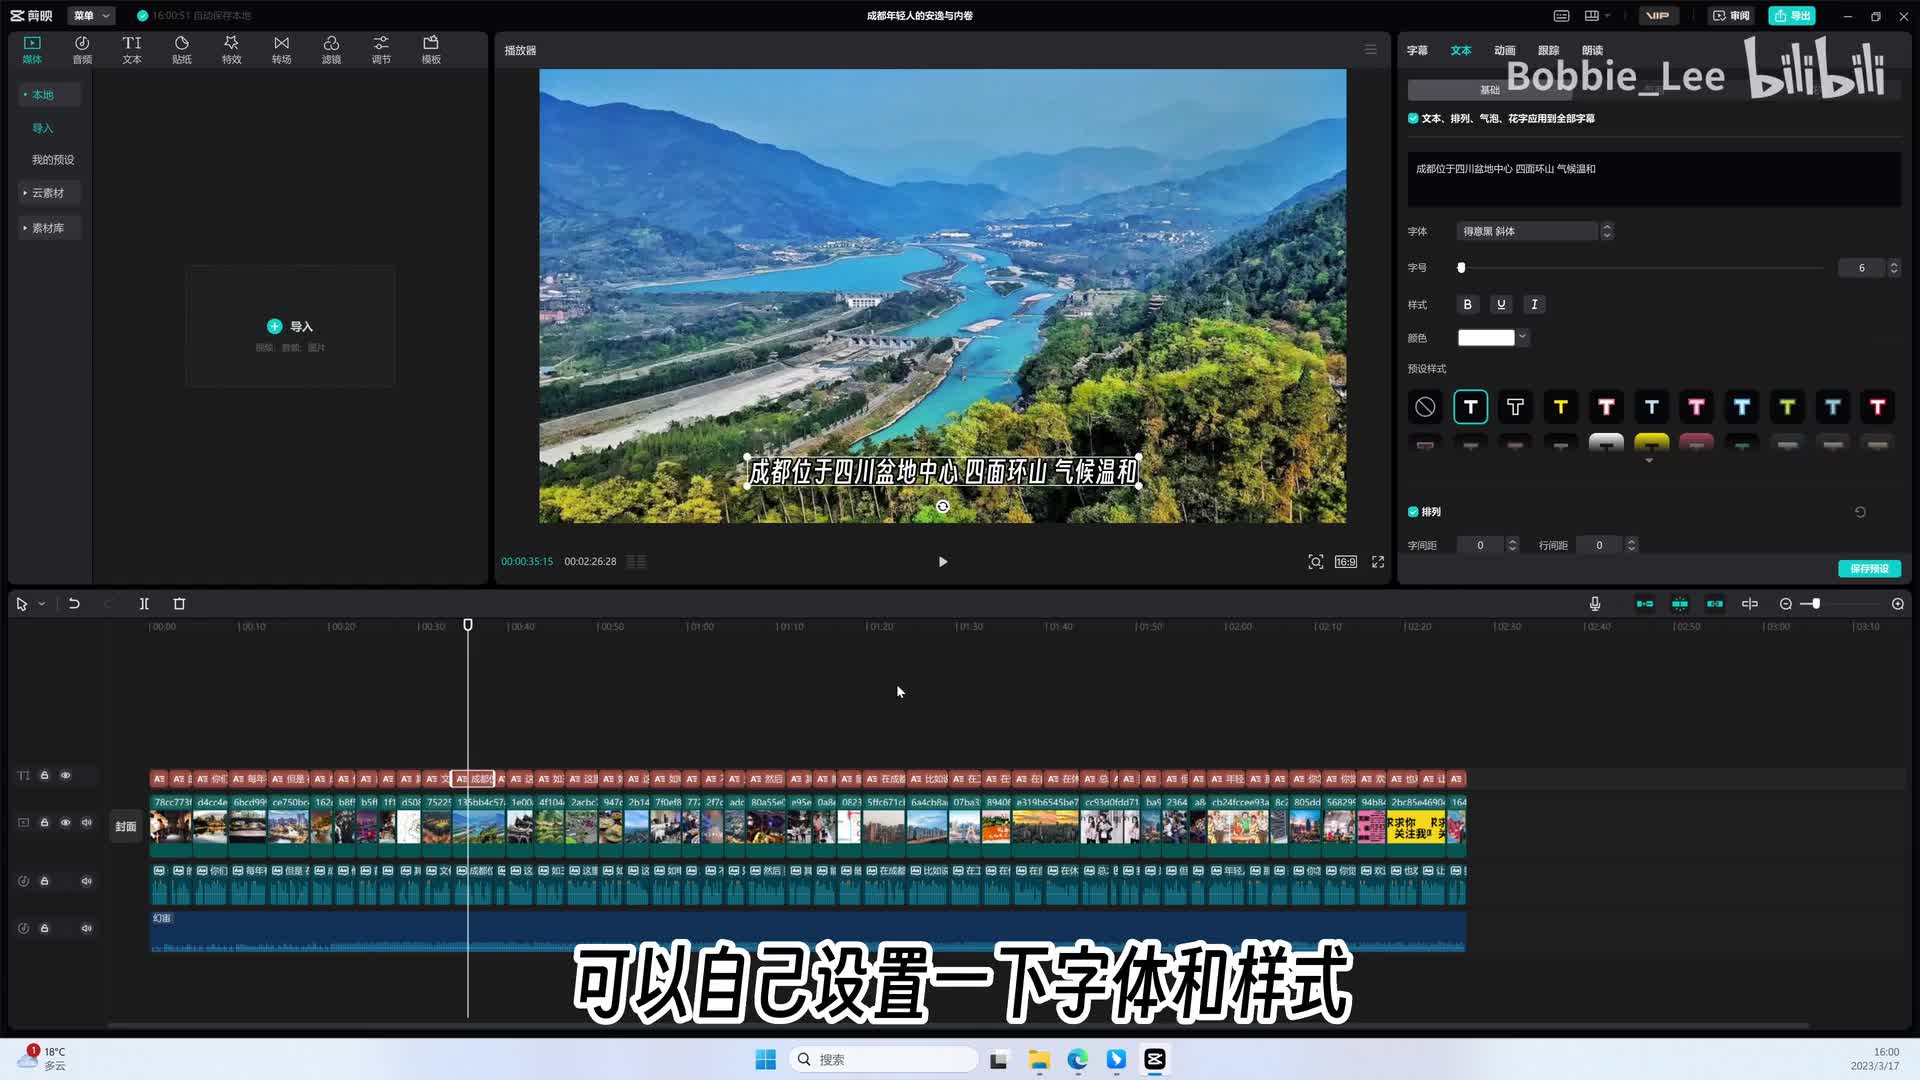Click the undo arrow in the timeline toolbar

point(74,604)
